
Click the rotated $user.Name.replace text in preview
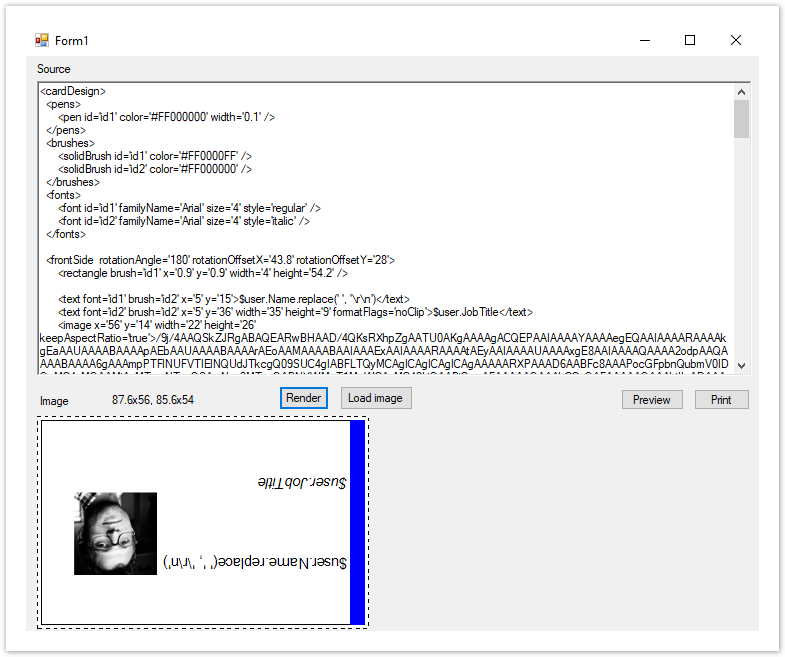coord(255,563)
